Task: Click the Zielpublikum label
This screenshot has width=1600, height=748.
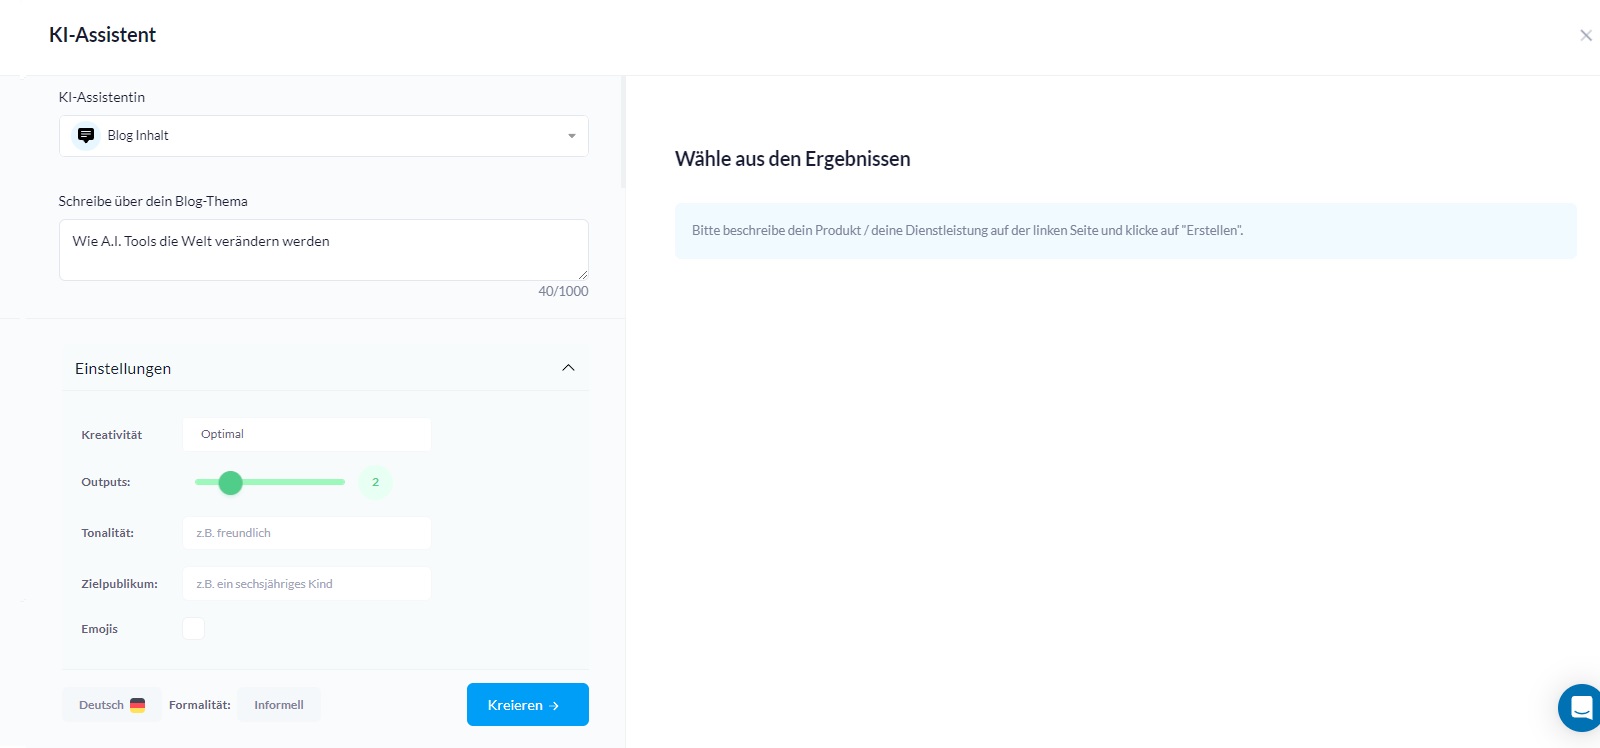Action: 119,584
